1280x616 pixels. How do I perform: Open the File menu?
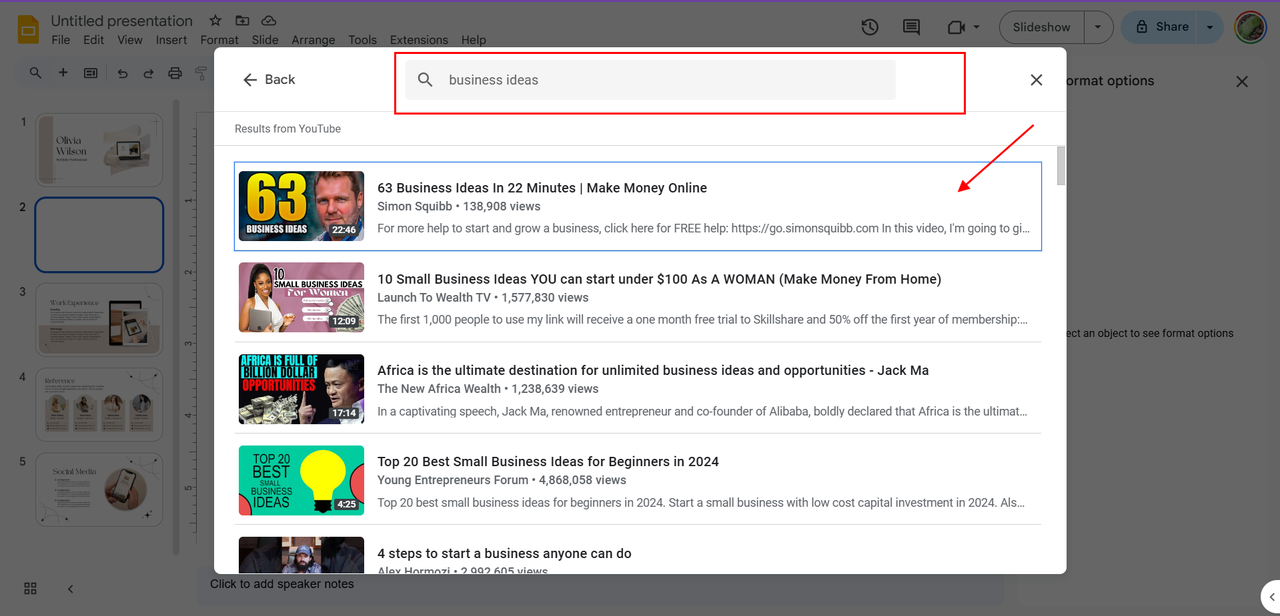tap(61, 40)
